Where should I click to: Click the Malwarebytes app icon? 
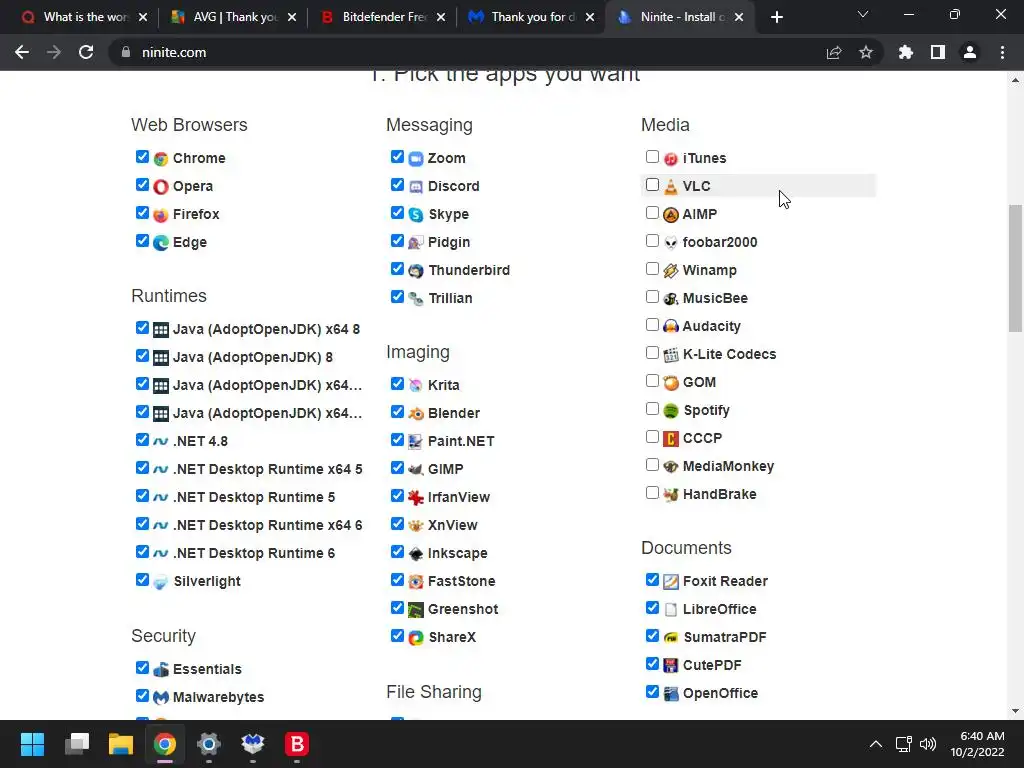pyautogui.click(x=161, y=698)
